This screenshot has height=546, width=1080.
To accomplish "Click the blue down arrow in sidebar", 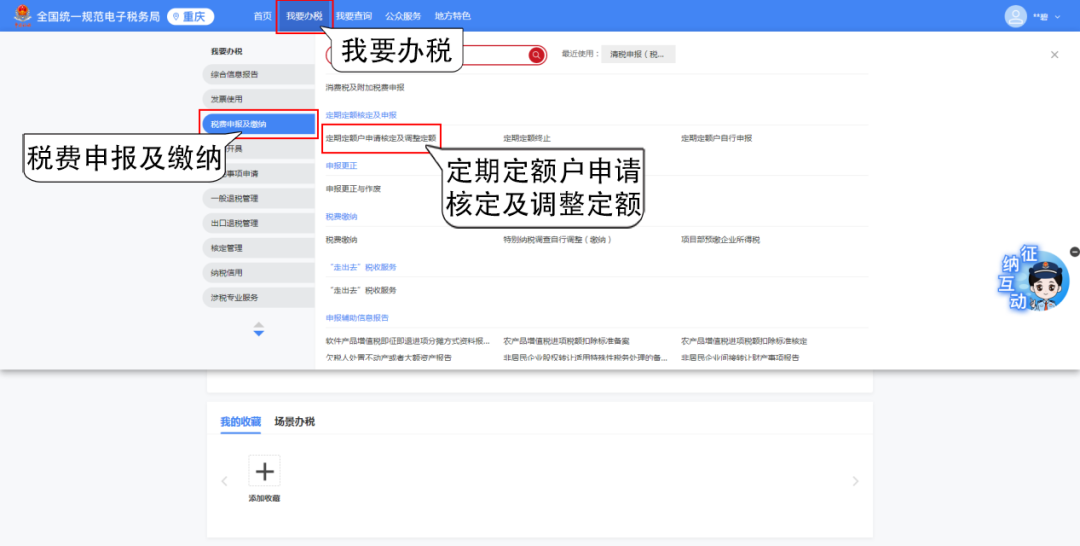I will coord(258,333).
